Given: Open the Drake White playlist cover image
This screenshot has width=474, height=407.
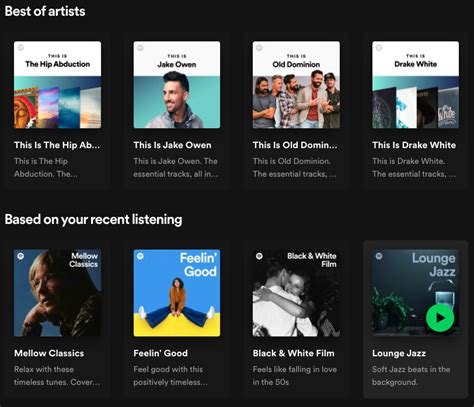Looking at the screenshot, I should (415, 85).
